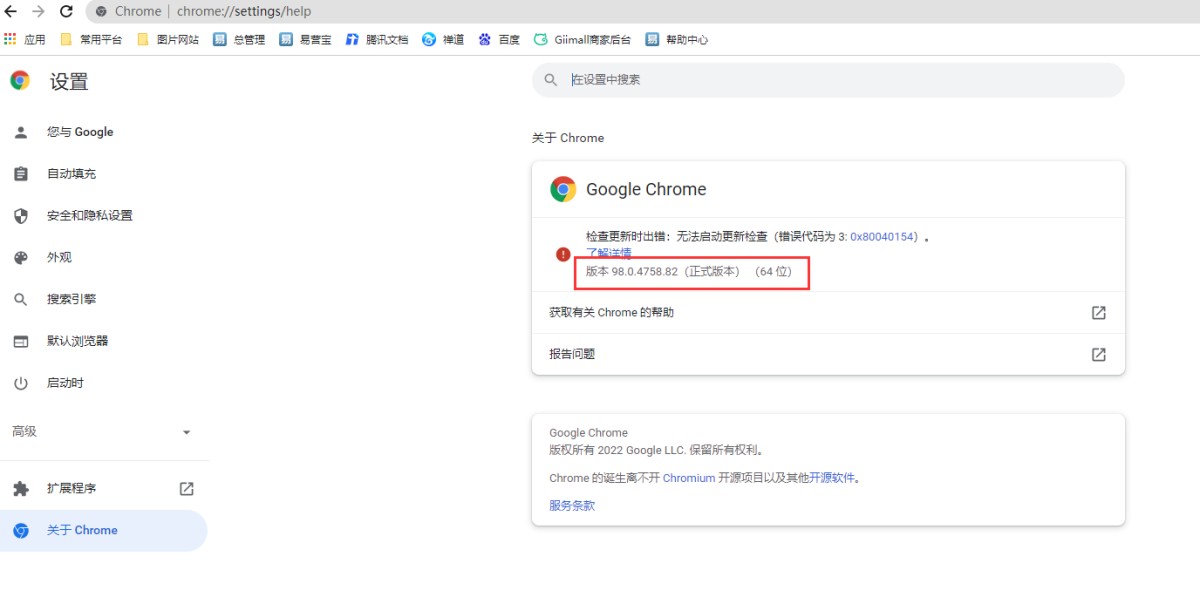Click external-link icon on Chrome help row

(x=1098, y=313)
